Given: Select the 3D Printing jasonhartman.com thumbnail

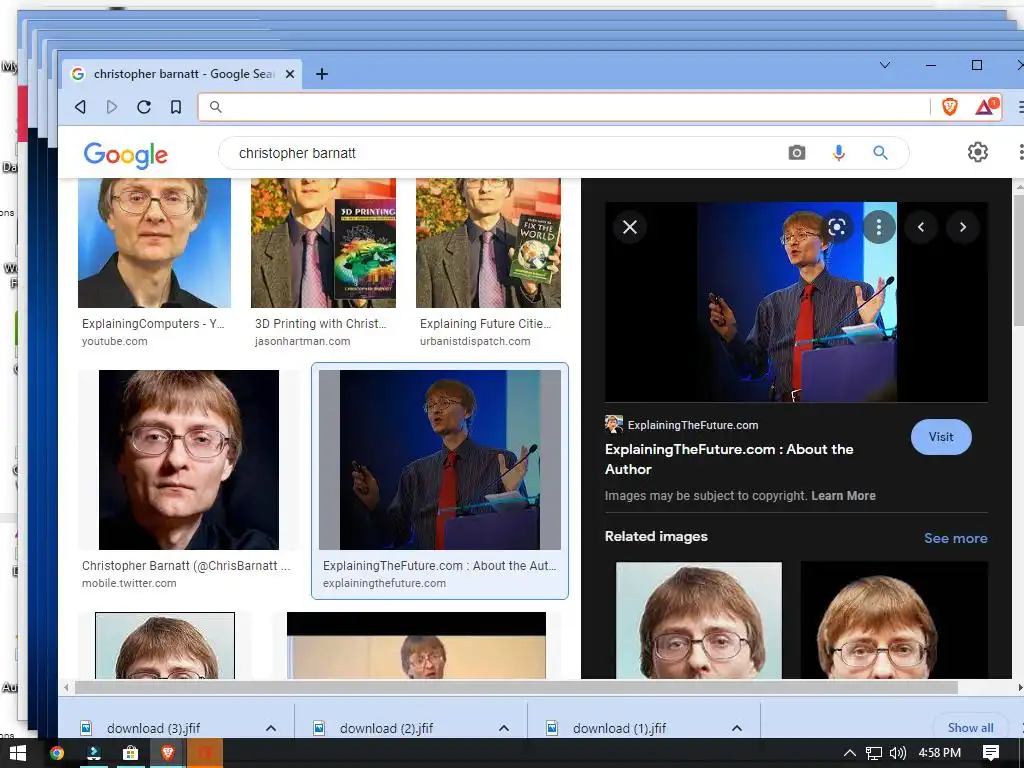Looking at the screenshot, I should pos(323,243).
